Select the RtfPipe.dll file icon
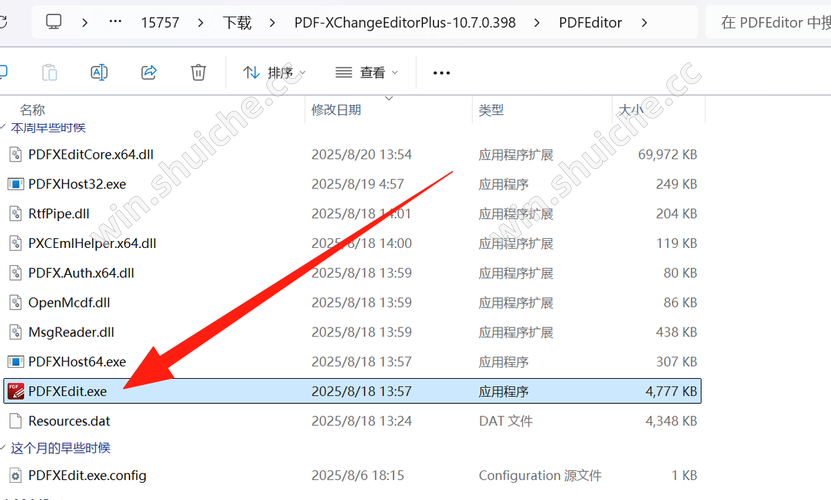Screen dimensions: 831x500 coord(16,214)
